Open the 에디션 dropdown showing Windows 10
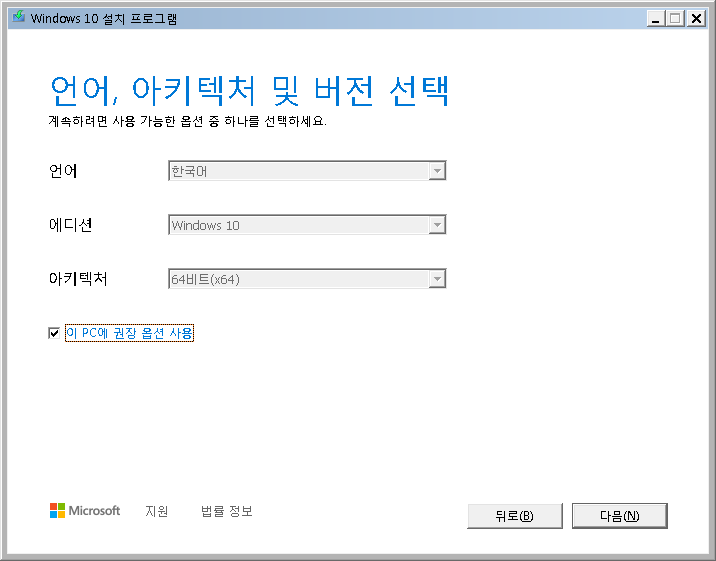The image size is (716, 561). 307,225
